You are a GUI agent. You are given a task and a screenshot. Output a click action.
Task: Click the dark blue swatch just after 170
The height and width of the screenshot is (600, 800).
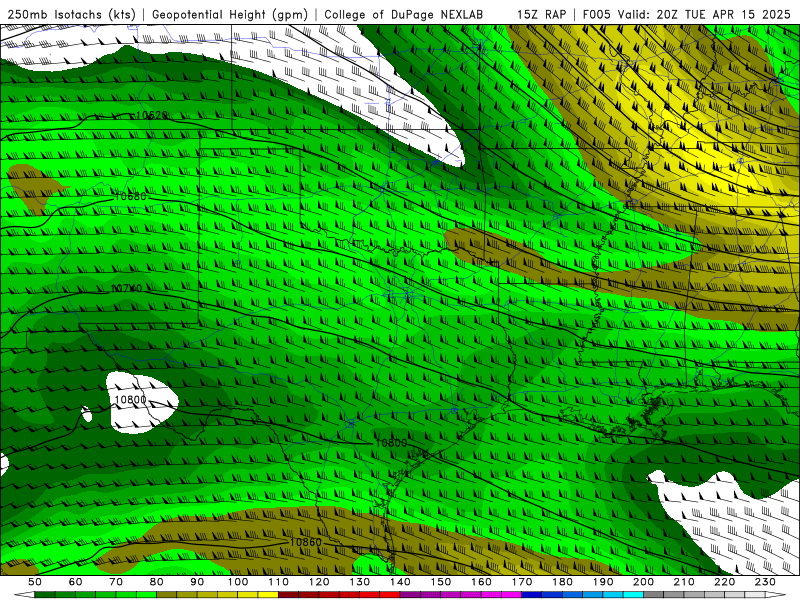coord(532,595)
